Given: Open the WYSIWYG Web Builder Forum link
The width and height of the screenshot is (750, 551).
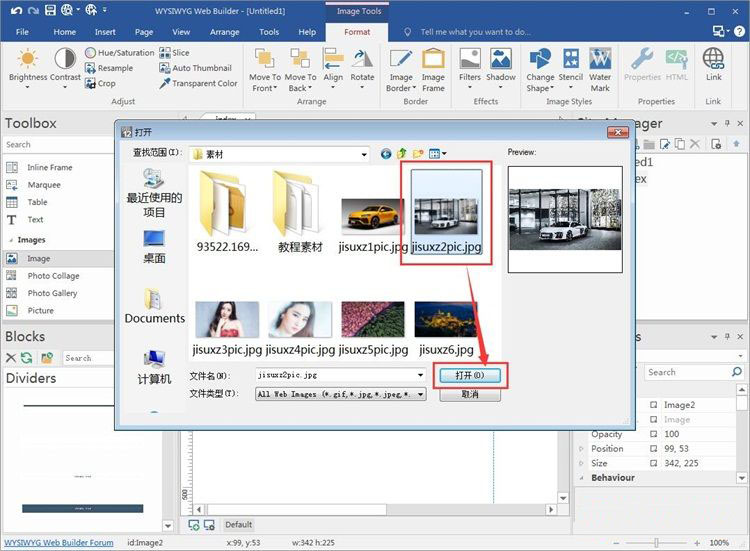Looking at the screenshot, I should coord(59,543).
